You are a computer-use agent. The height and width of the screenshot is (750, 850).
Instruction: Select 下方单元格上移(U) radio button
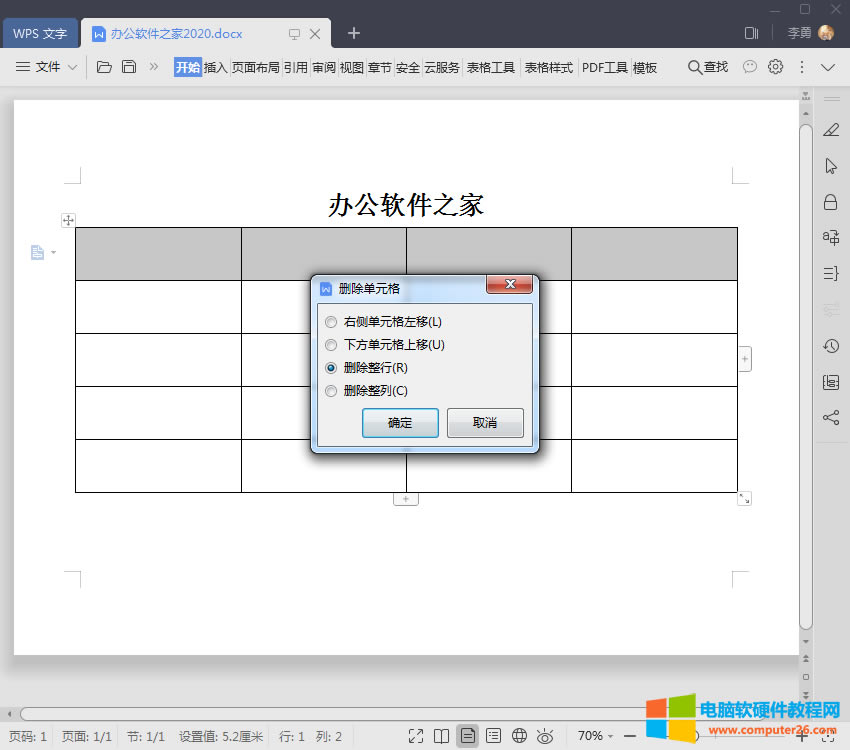coord(331,345)
